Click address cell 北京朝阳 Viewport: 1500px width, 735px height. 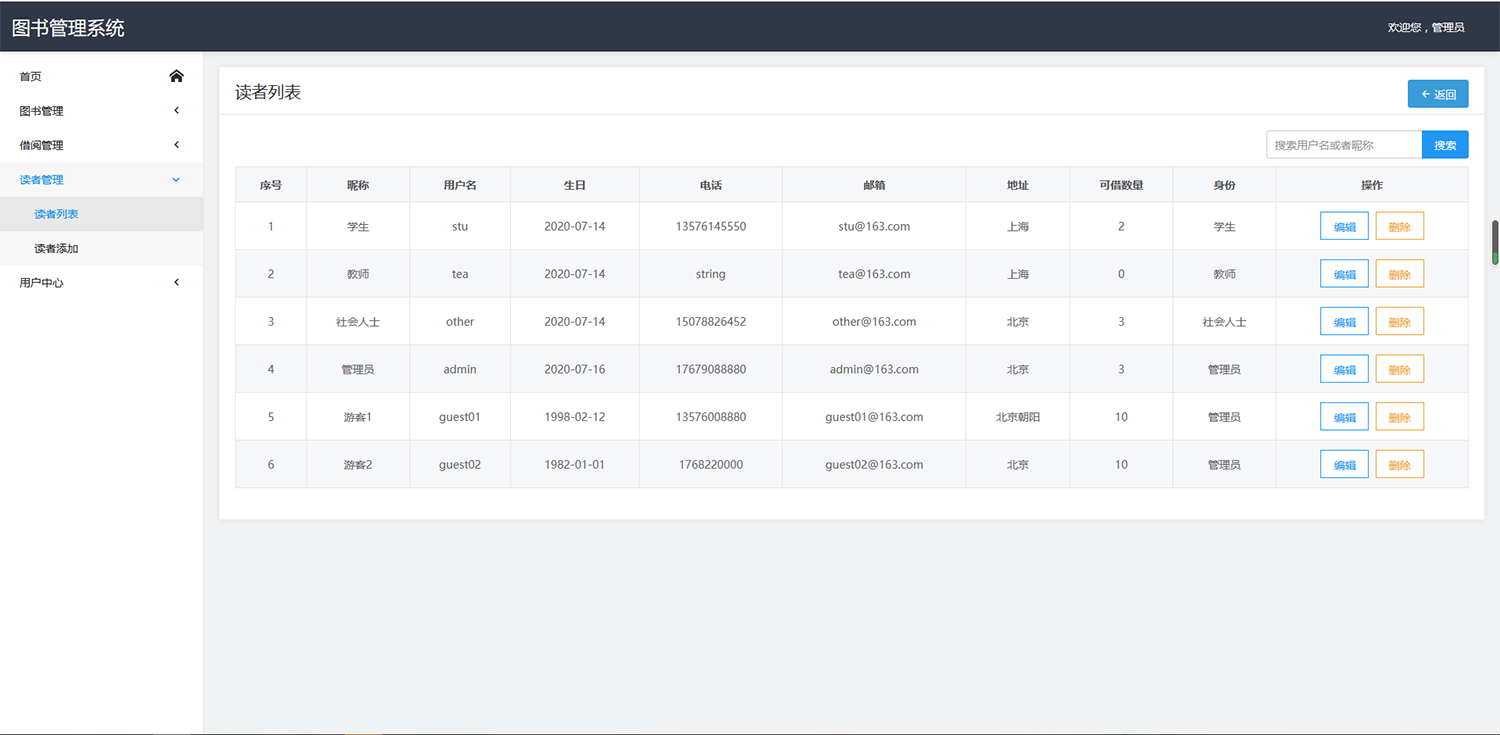1018,417
